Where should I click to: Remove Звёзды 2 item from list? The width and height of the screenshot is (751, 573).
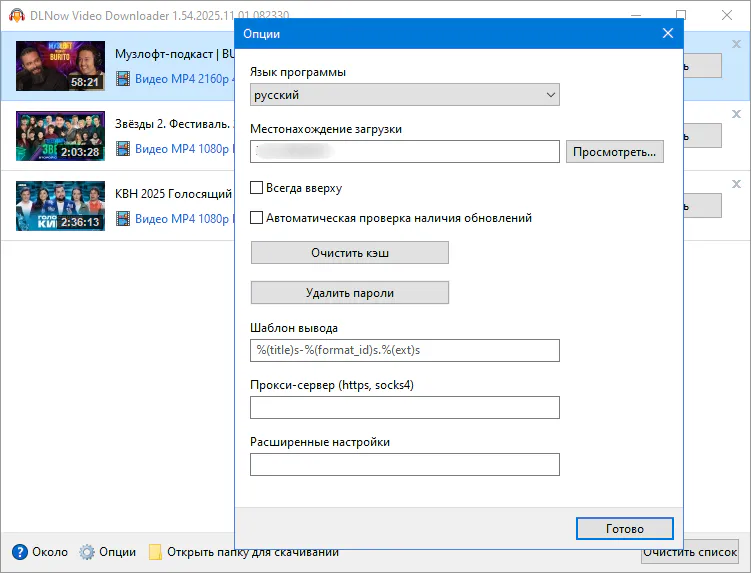pos(736,114)
